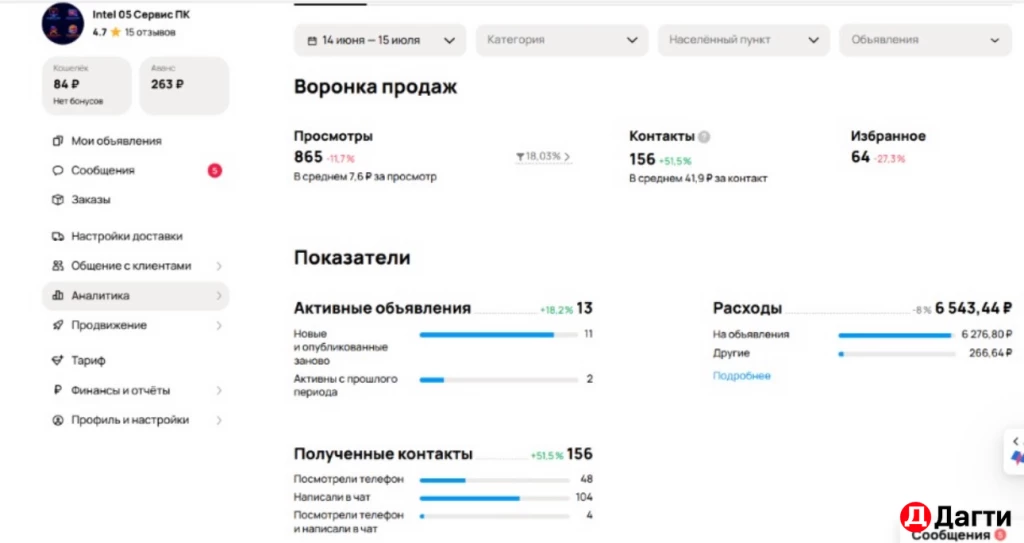Click the delivery settings truck icon
This screenshot has height=543, width=1024.
57,237
